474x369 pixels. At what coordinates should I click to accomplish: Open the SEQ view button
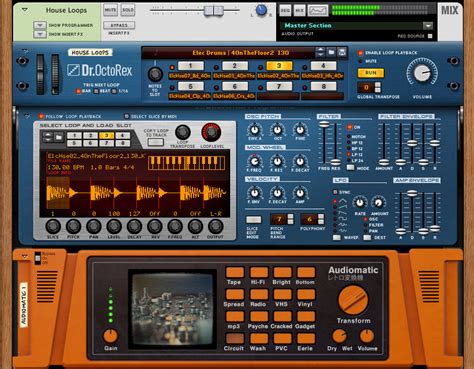click(x=285, y=11)
